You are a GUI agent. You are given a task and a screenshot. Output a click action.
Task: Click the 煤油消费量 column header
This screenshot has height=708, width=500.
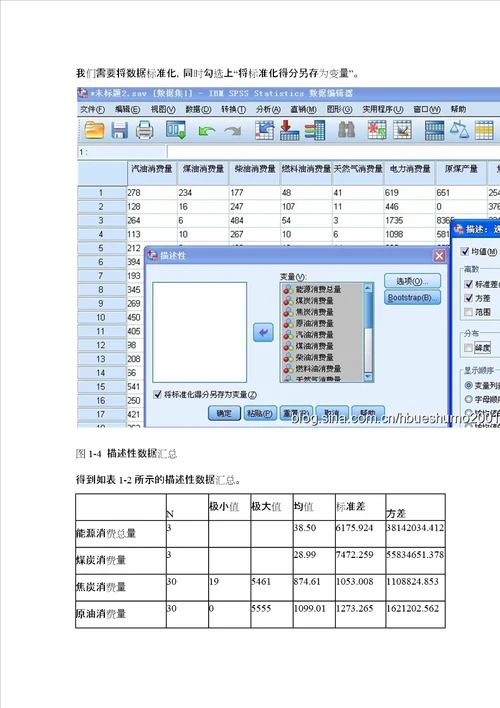pyautogui.click(x=203, y=172)
